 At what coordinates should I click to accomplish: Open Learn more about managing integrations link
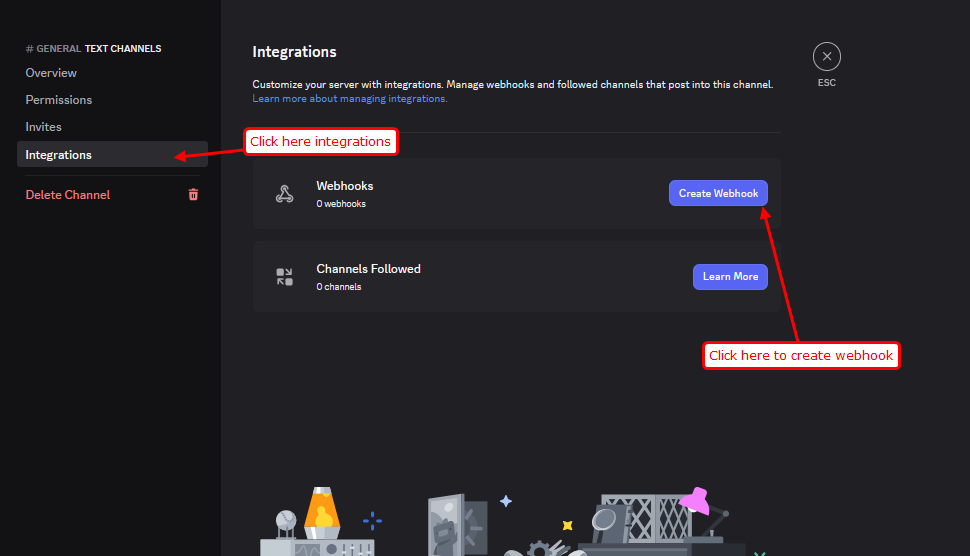[350, 98]
